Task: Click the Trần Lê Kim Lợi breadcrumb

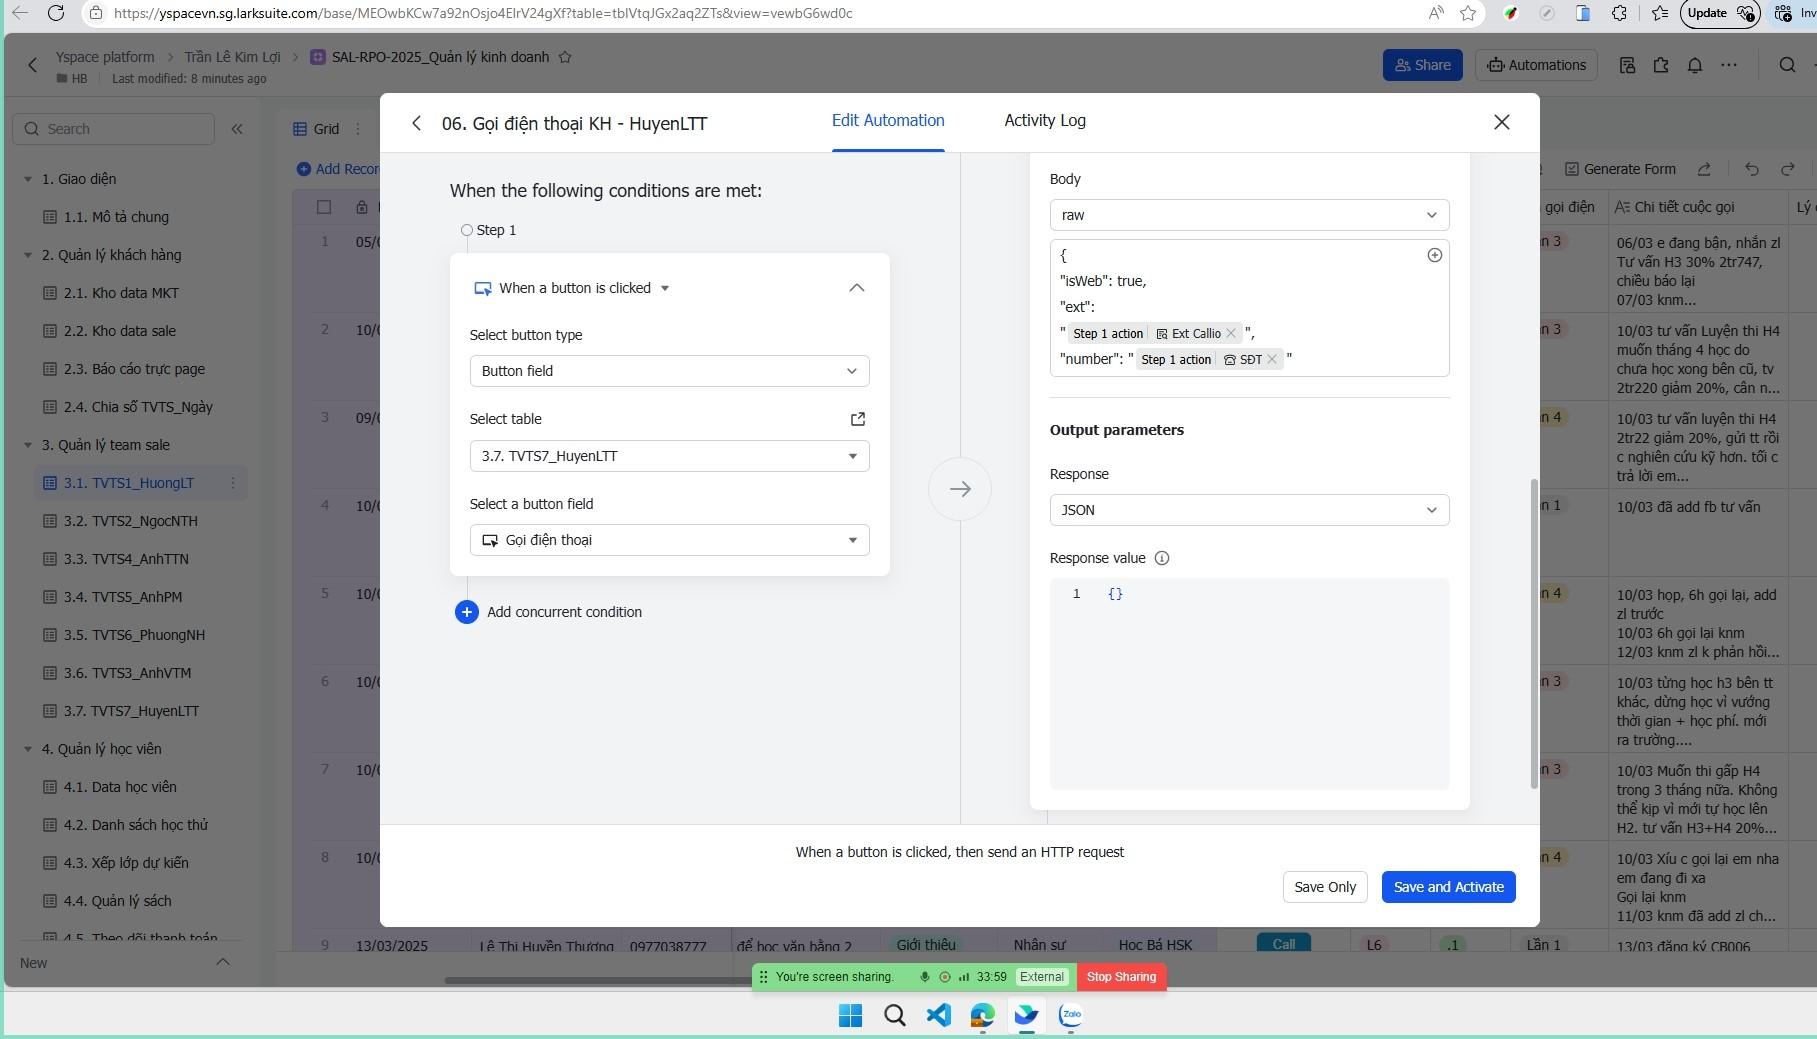Action: (x=232, y=57)
